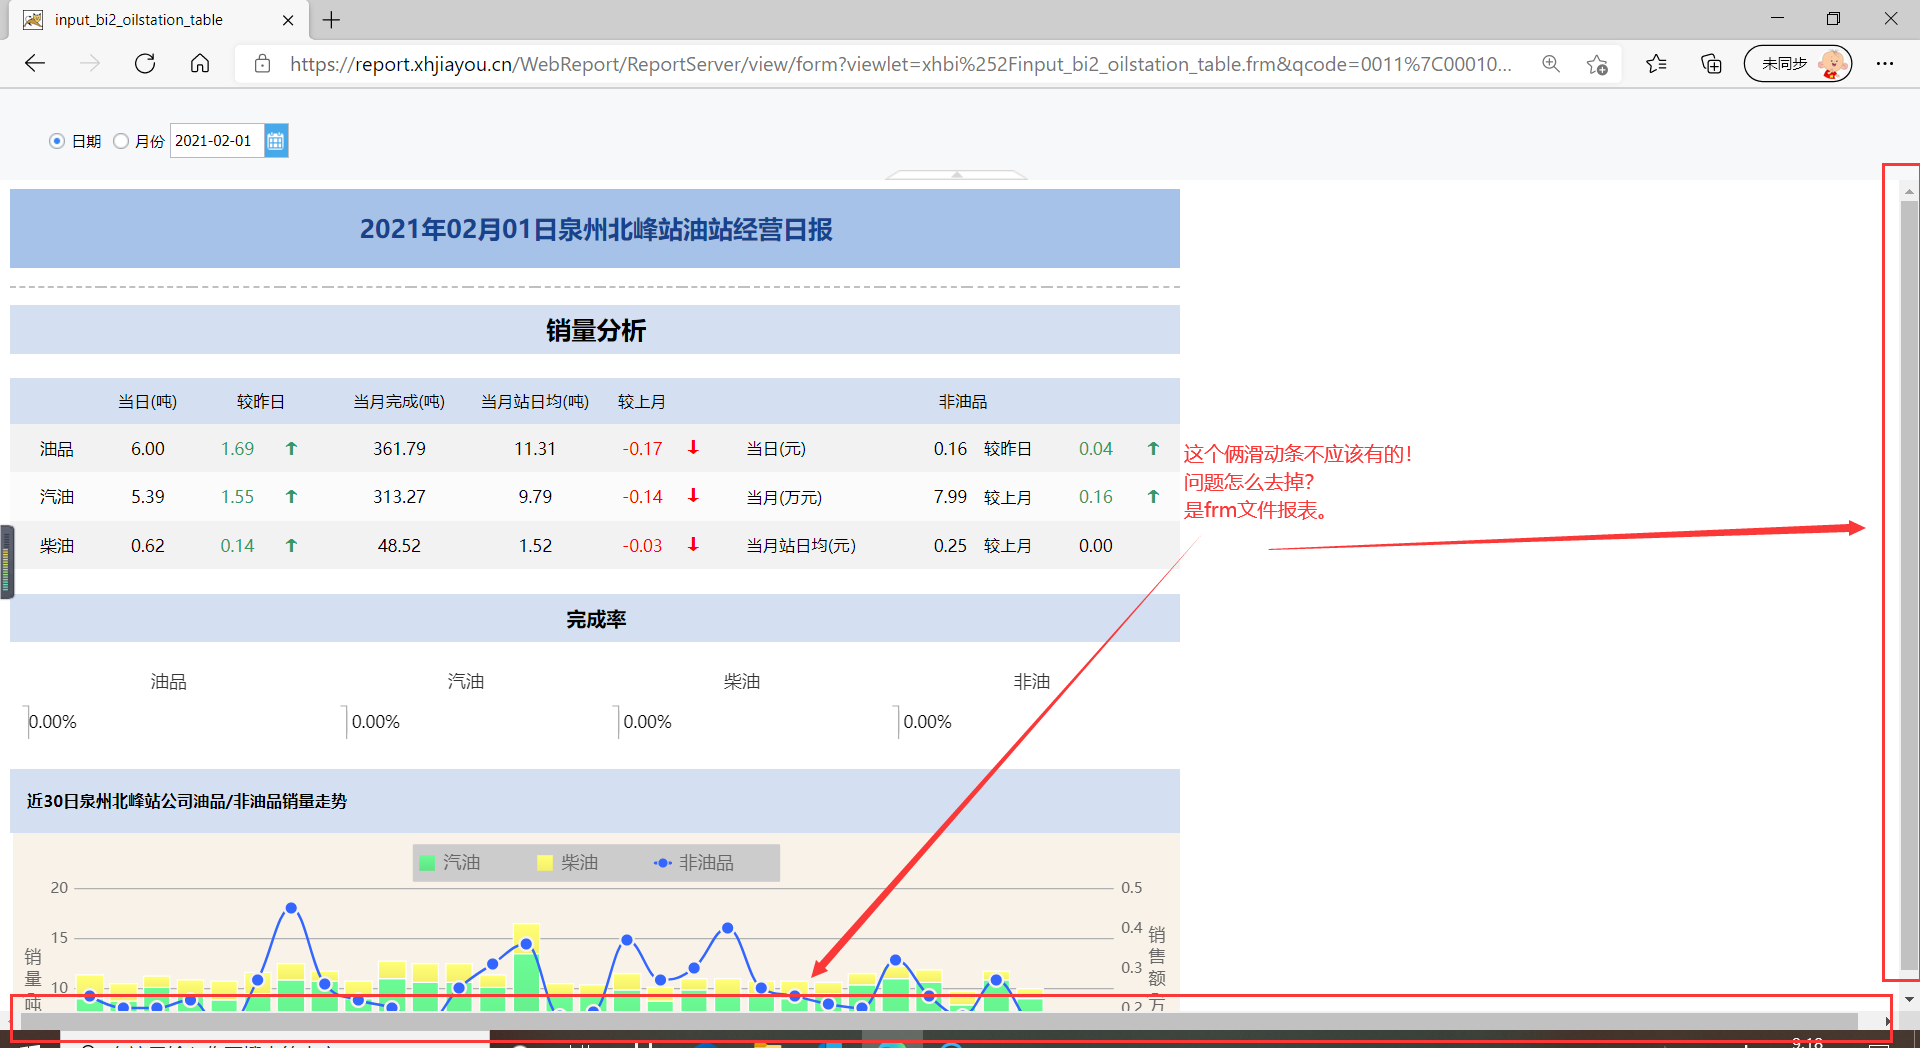1920x1048 pixels.
Task: Click the vertical scrollbar down arrow
Action: coord(1909,999)
